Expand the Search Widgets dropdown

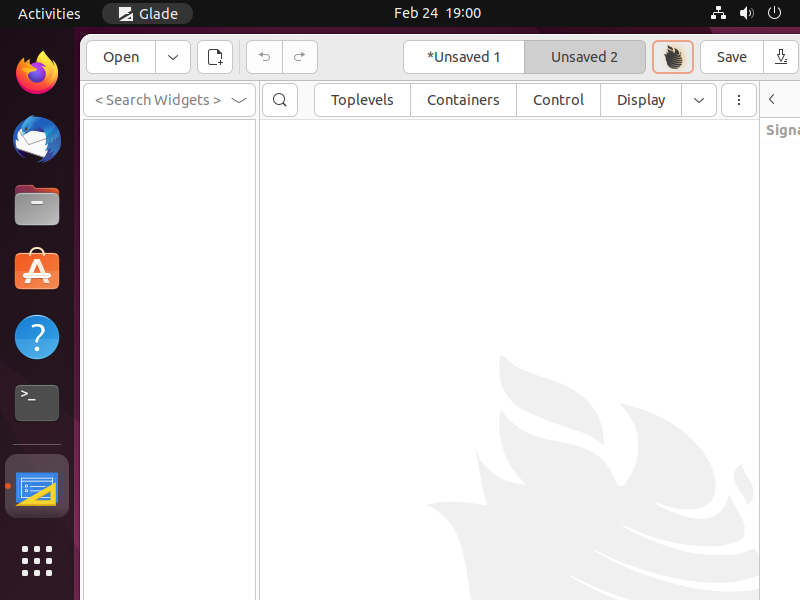click(239, 100)
